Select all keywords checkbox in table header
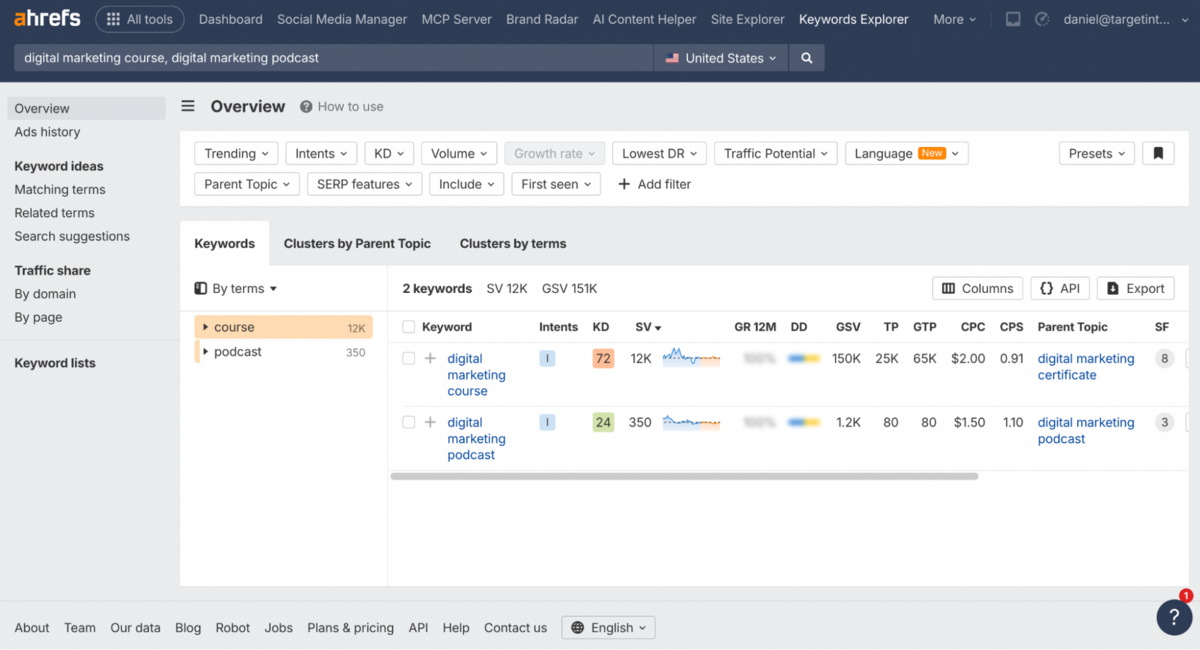Viewport: 1200px width, 650px height. 408,327
